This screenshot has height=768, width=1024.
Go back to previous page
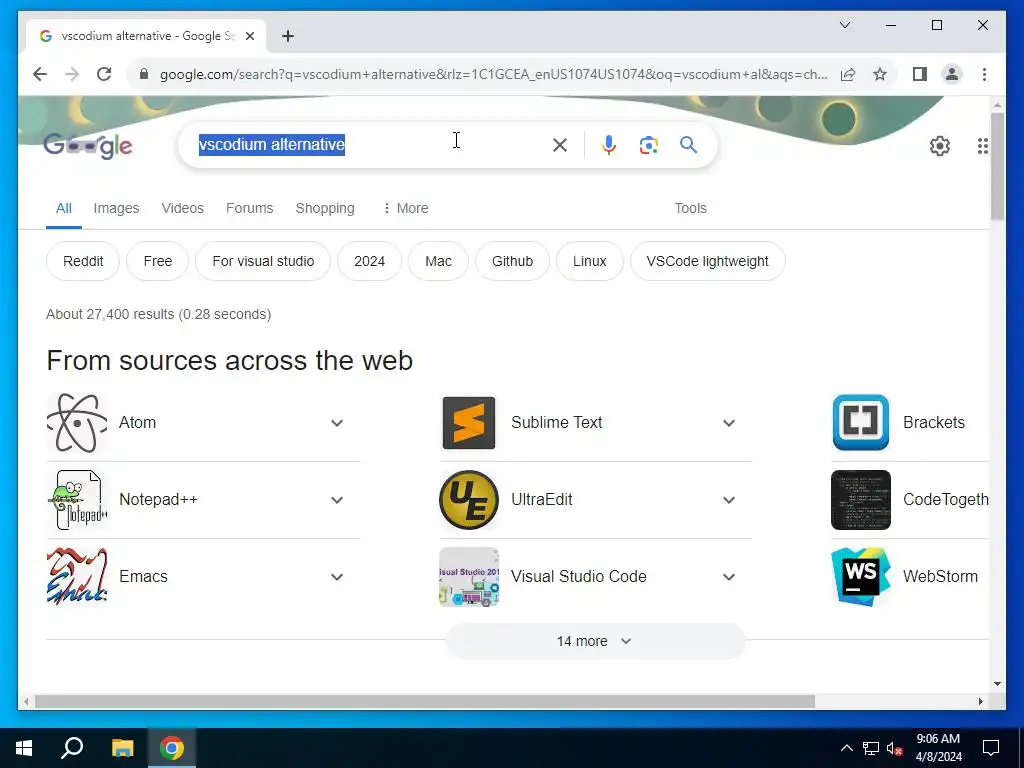(x=40, y=74)
